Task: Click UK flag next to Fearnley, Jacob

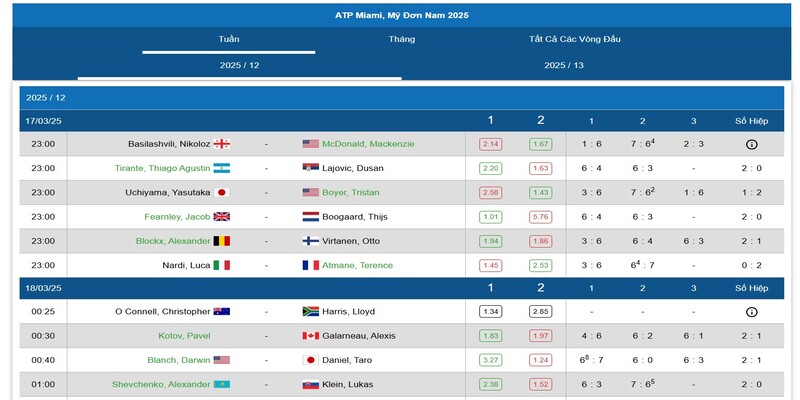Action: click(221, 217)
